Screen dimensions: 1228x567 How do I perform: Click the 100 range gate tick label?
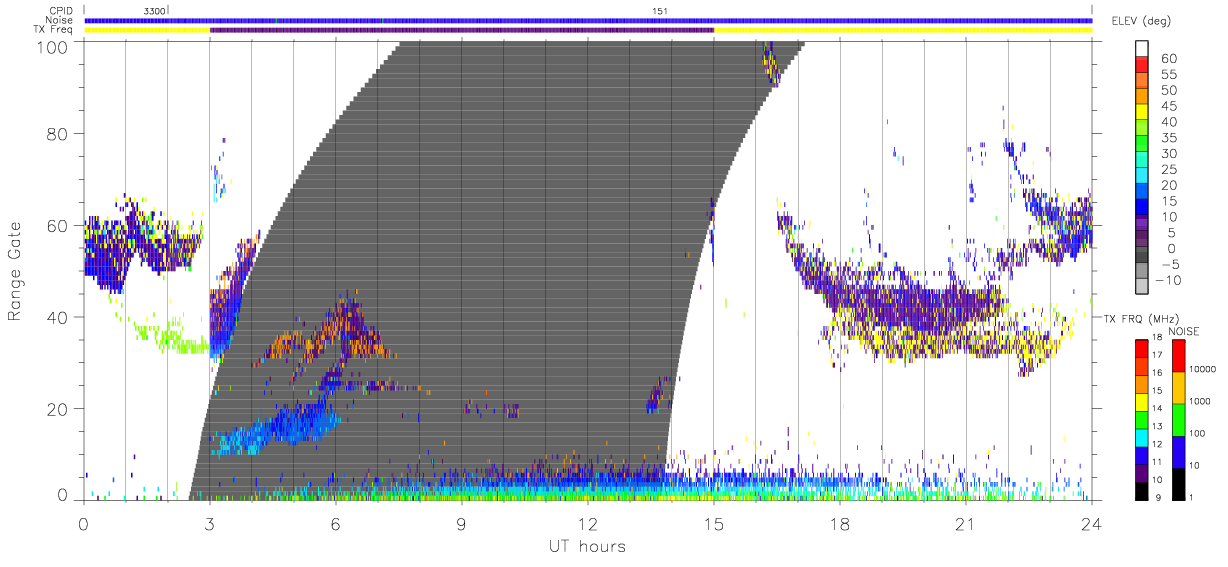coord(52,47)
